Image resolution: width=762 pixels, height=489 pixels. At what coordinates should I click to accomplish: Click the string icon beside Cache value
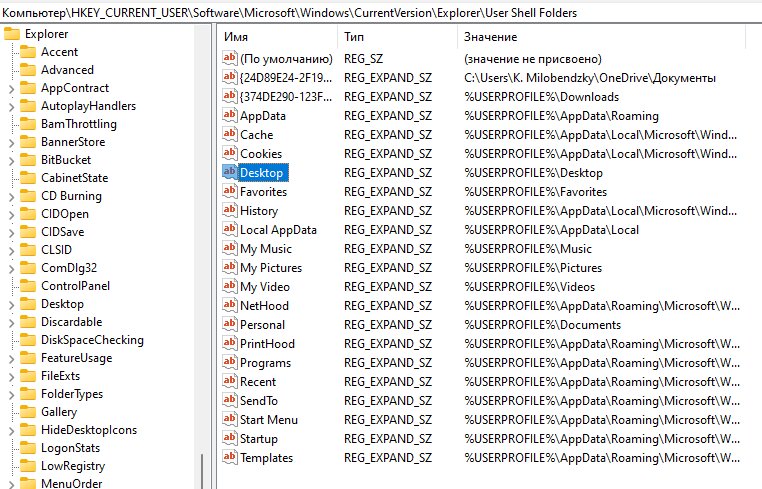point(229,134)
